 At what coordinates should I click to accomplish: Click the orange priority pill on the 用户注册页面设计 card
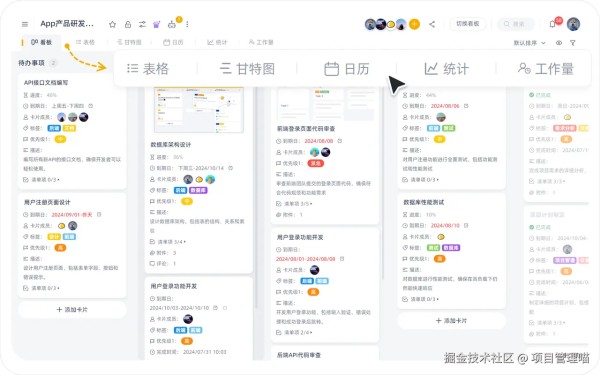pos(60,248)
